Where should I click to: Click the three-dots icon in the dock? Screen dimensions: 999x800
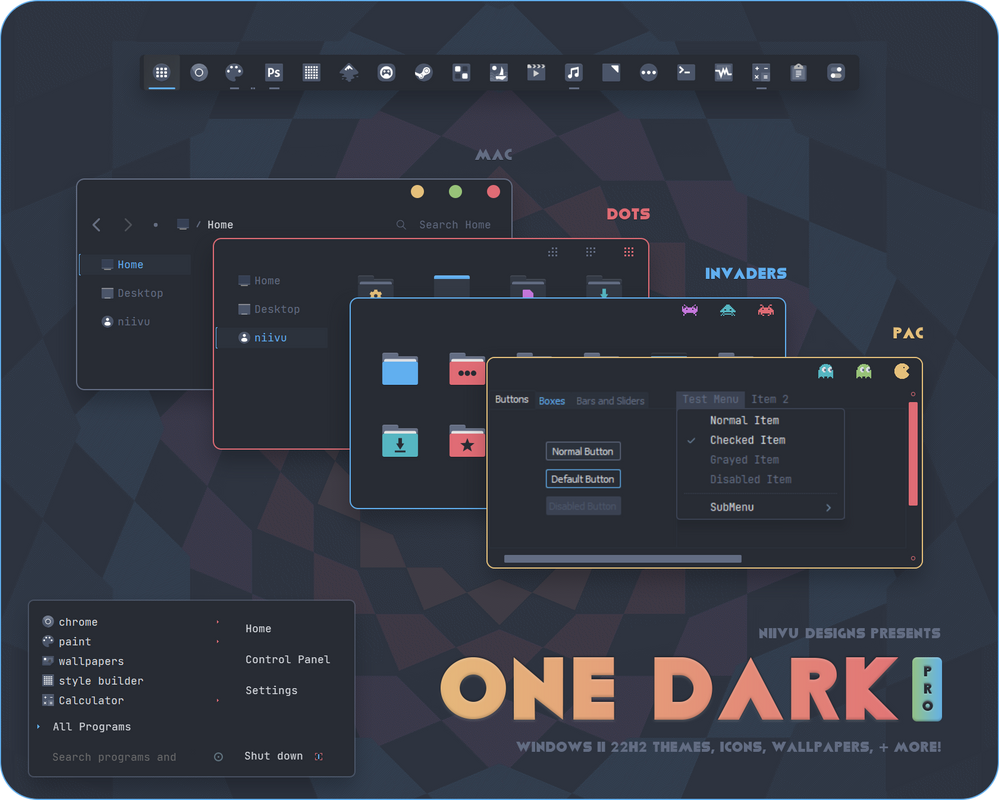pyautogui.click(x=649, y=73)
